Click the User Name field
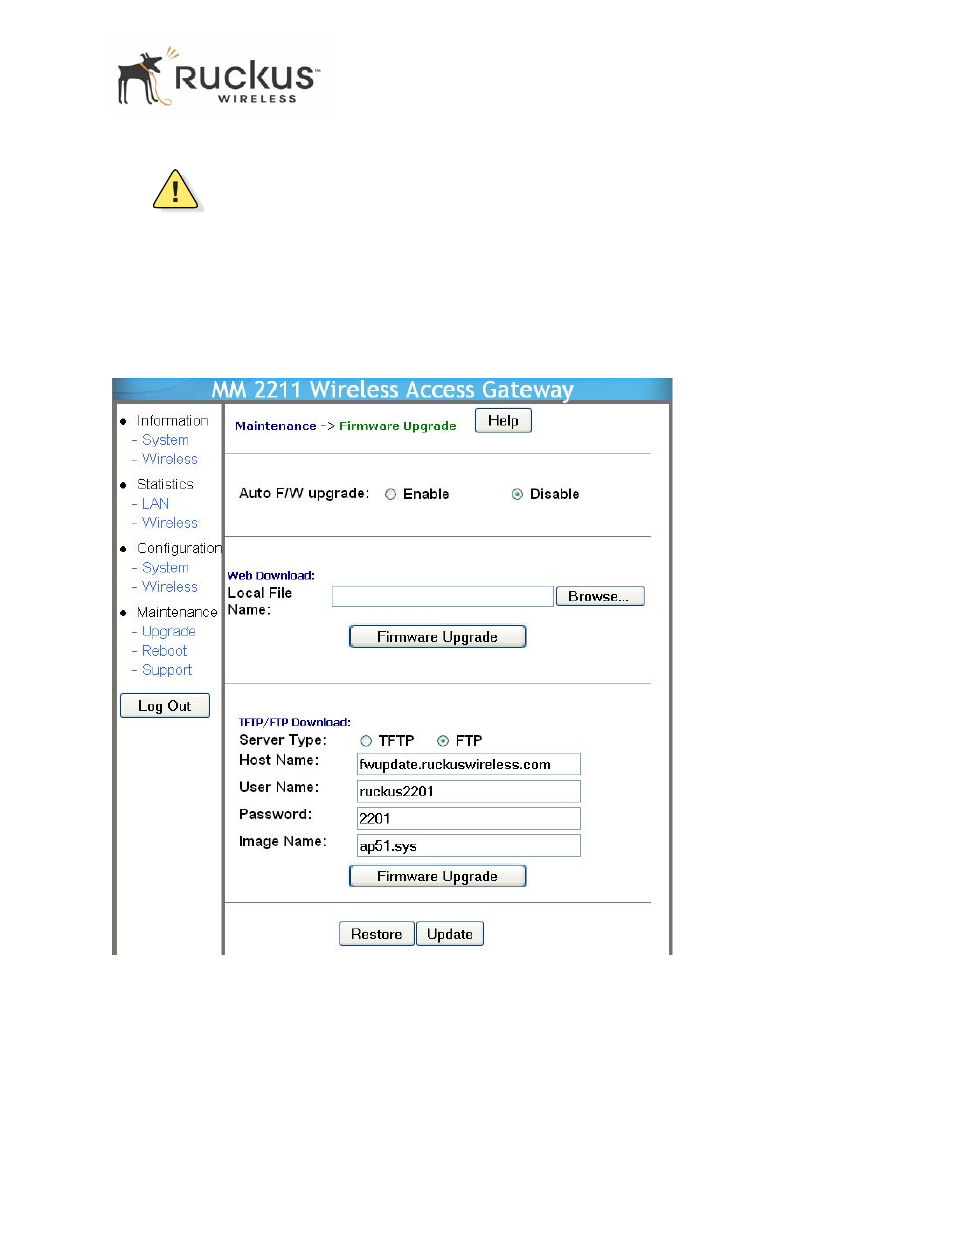The height and width of the screenshot is (1235, 954). click(469, 791)
